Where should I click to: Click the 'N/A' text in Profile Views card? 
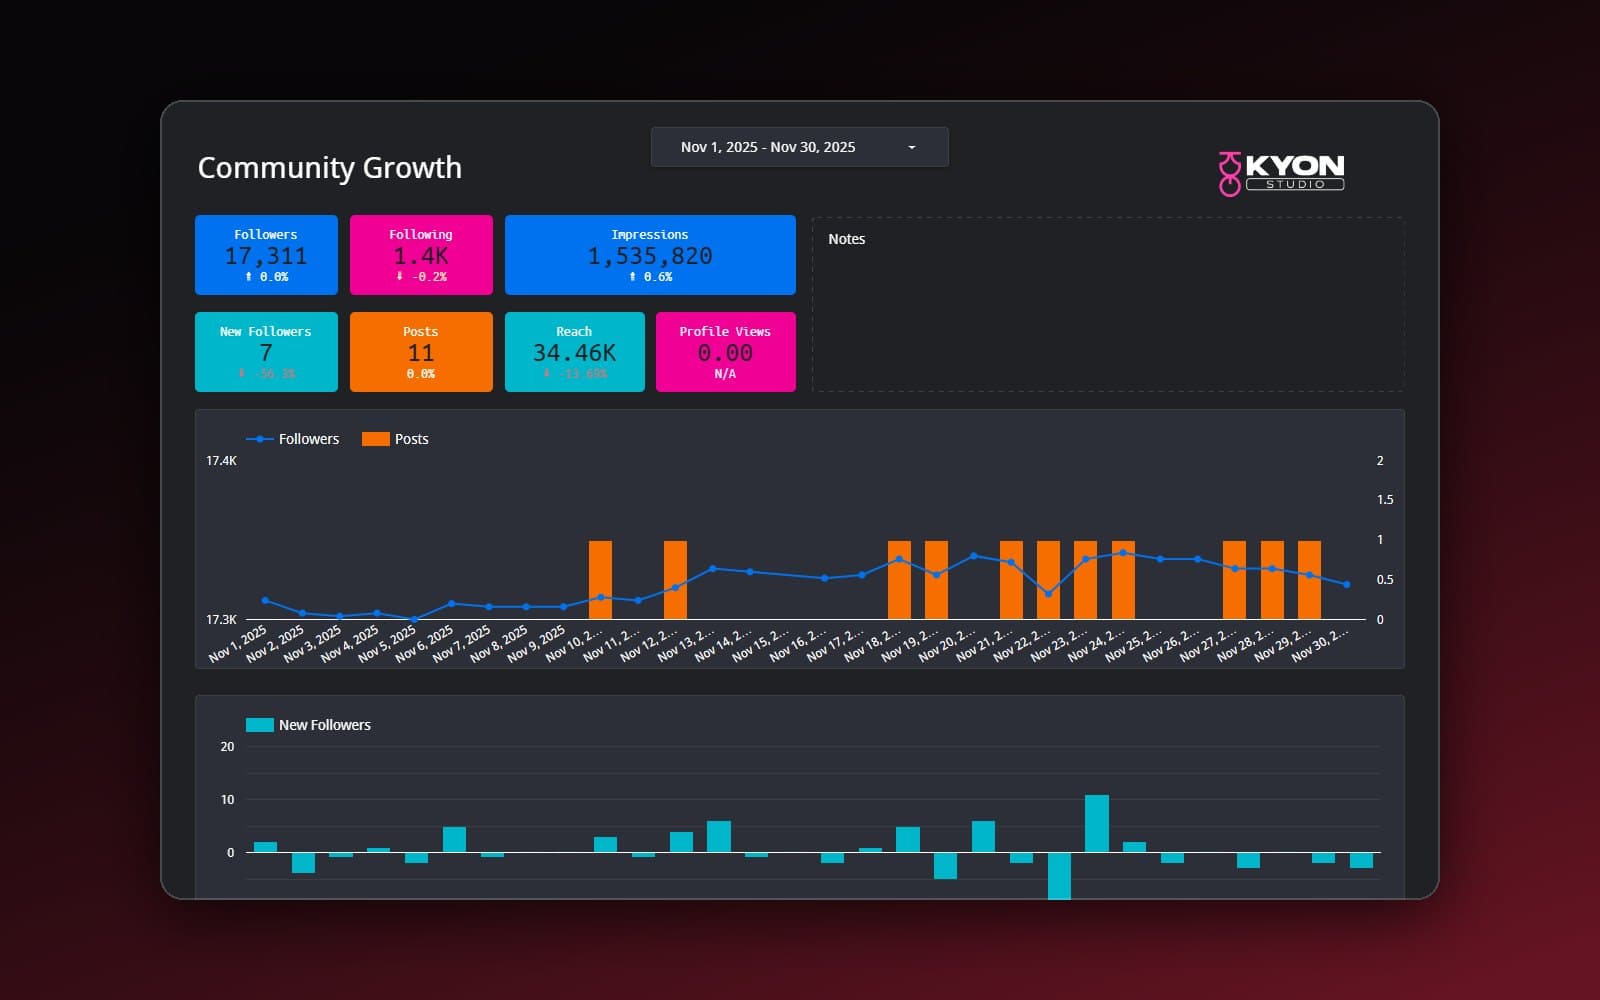click(x=725, y=374)
